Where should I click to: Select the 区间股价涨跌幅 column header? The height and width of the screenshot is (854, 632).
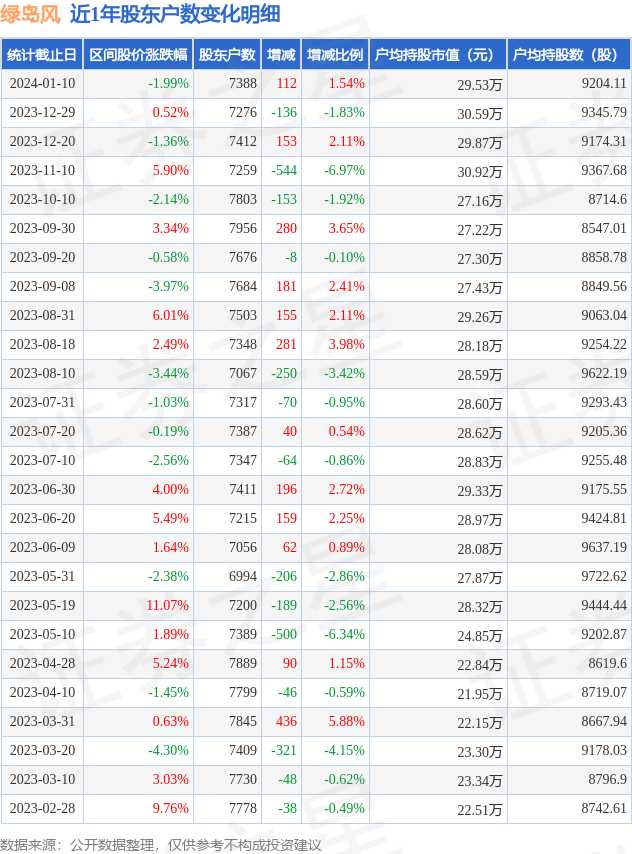point(137,55)
